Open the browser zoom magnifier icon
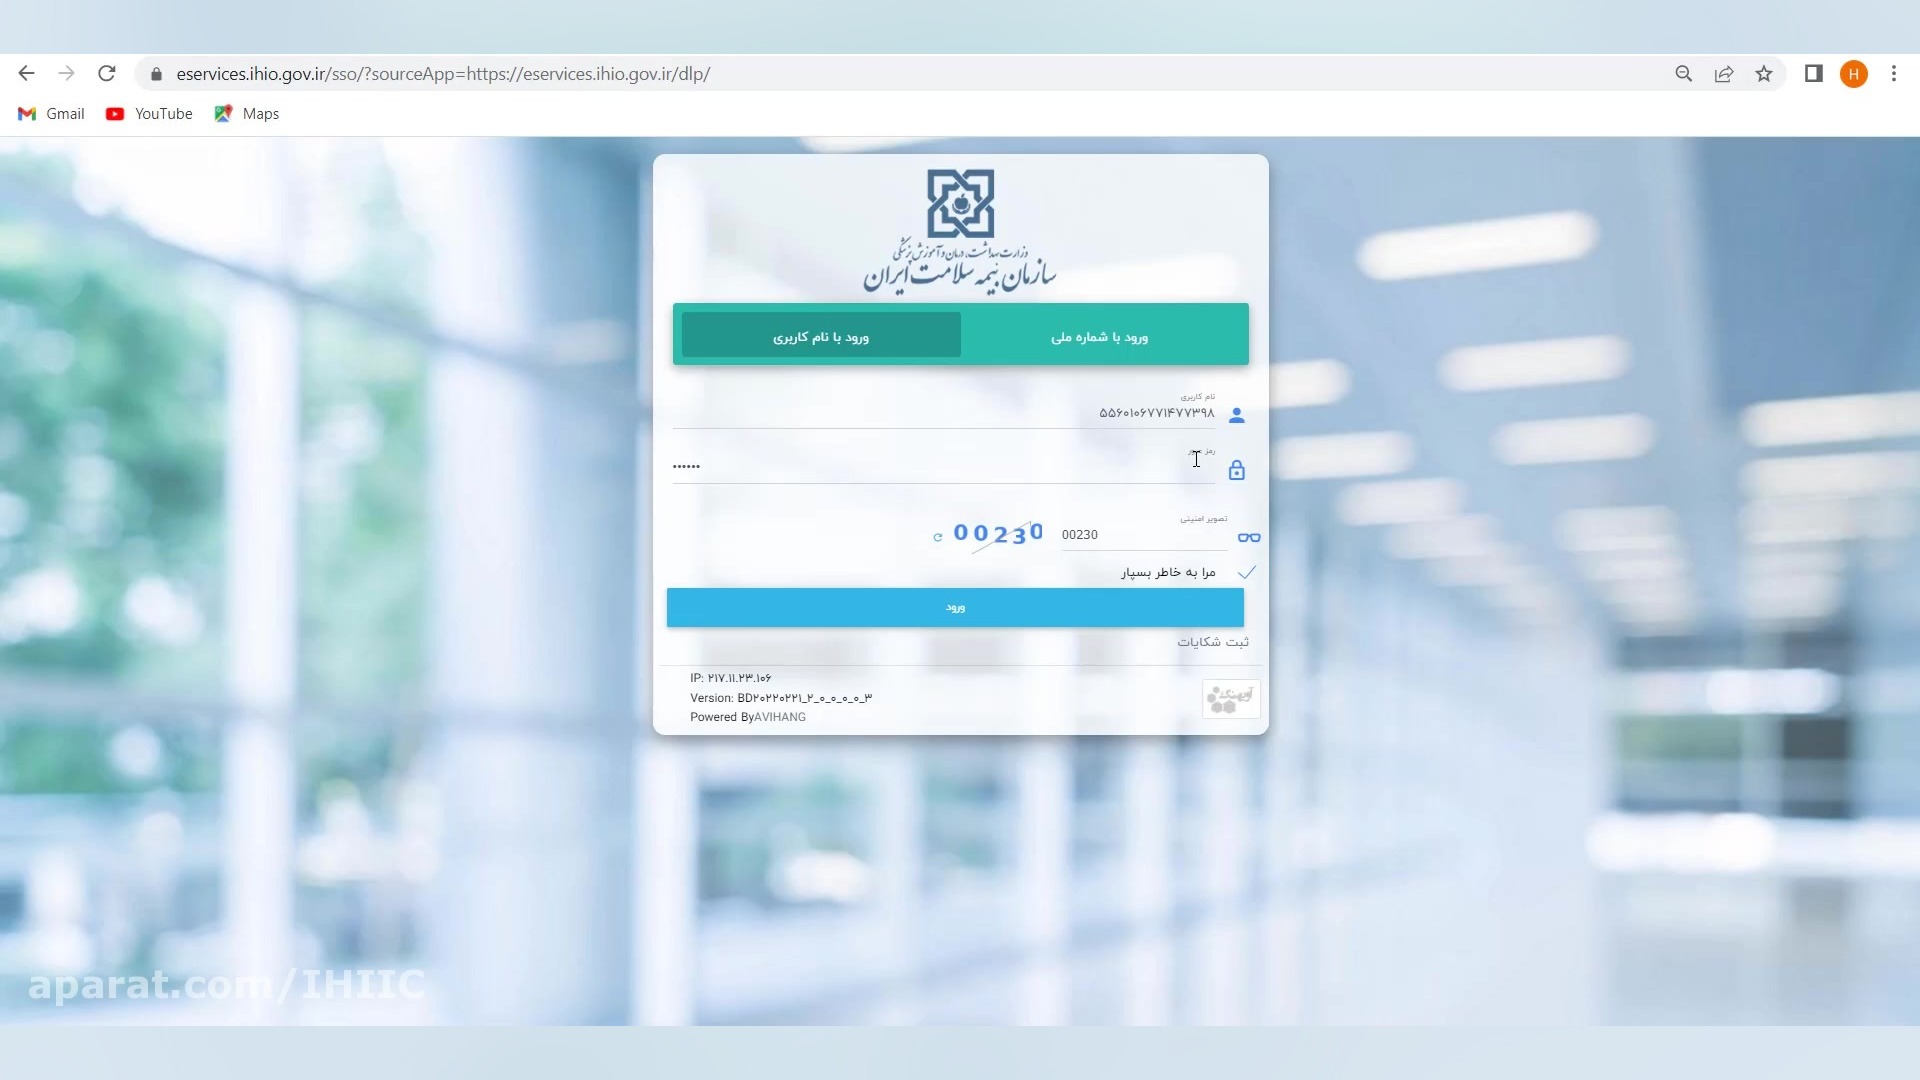This screenshot has height=1080, width=1920. pos(1684,74)
